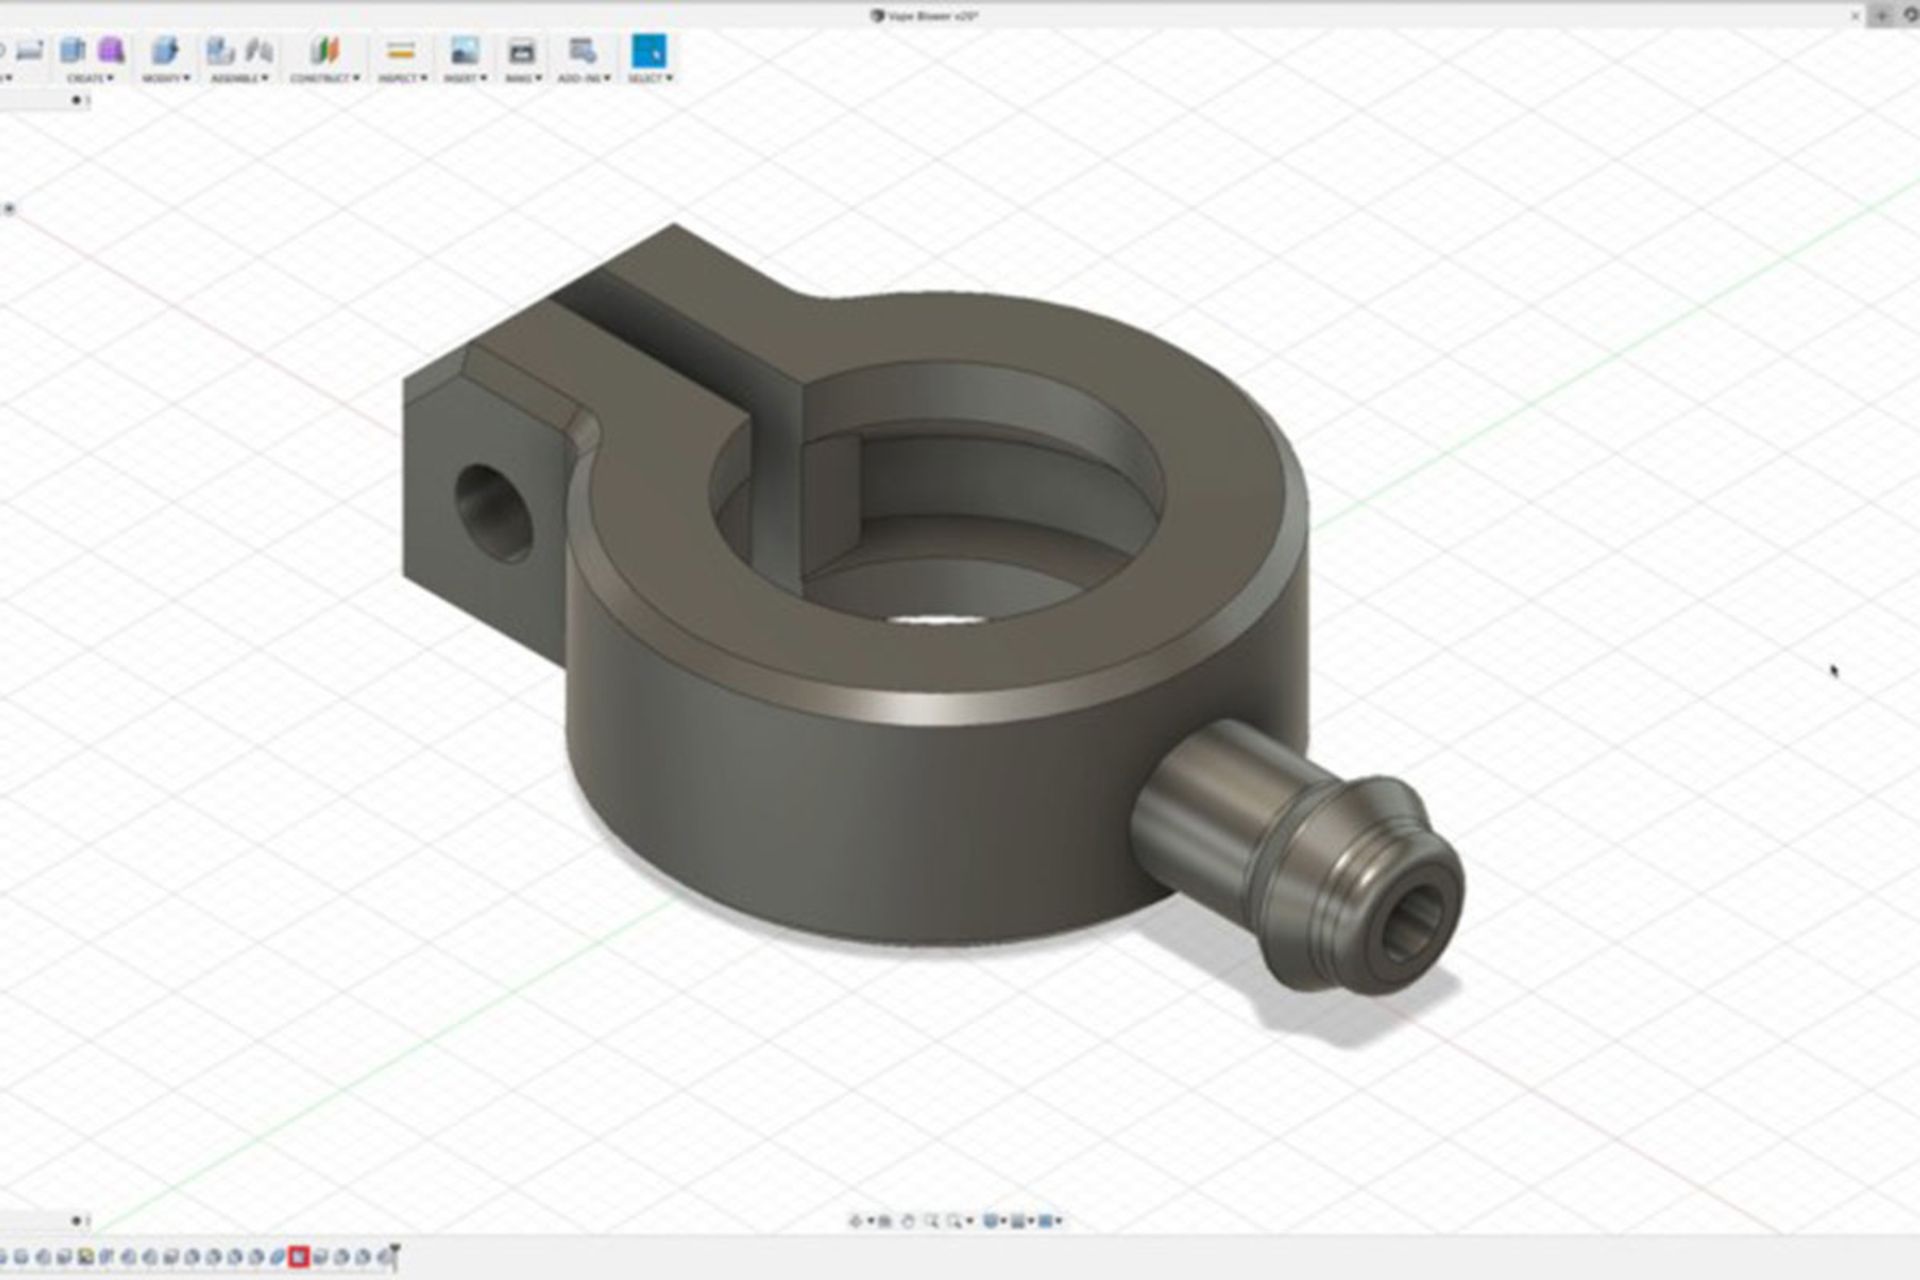The image size is (1920, 1280).
Task: Expand the ASSEMBLE dropdown menu
Action: (239, 78)
